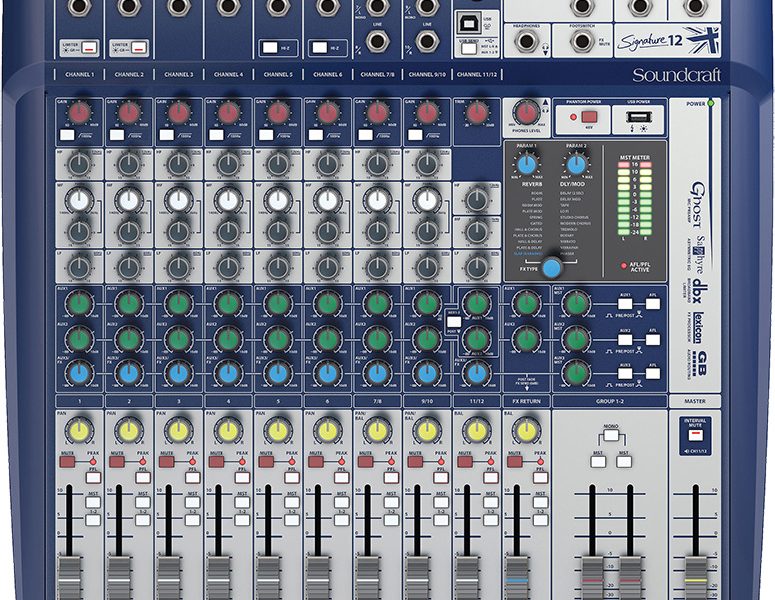Turn the Channel 7/8 yellow PAN/BAL knob
This screenshot has width=775, height=600.
tap(377, 430)
